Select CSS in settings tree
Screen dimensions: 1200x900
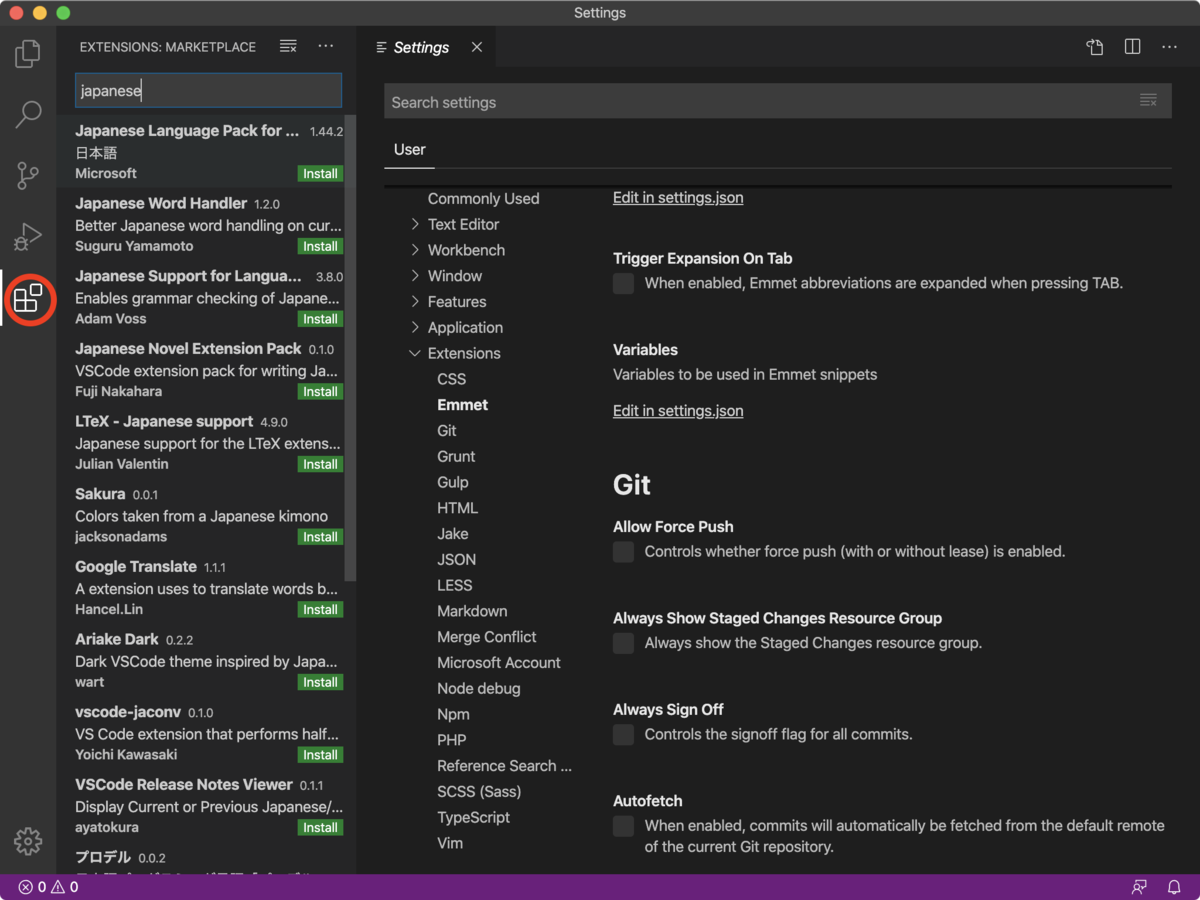(451, 379)
